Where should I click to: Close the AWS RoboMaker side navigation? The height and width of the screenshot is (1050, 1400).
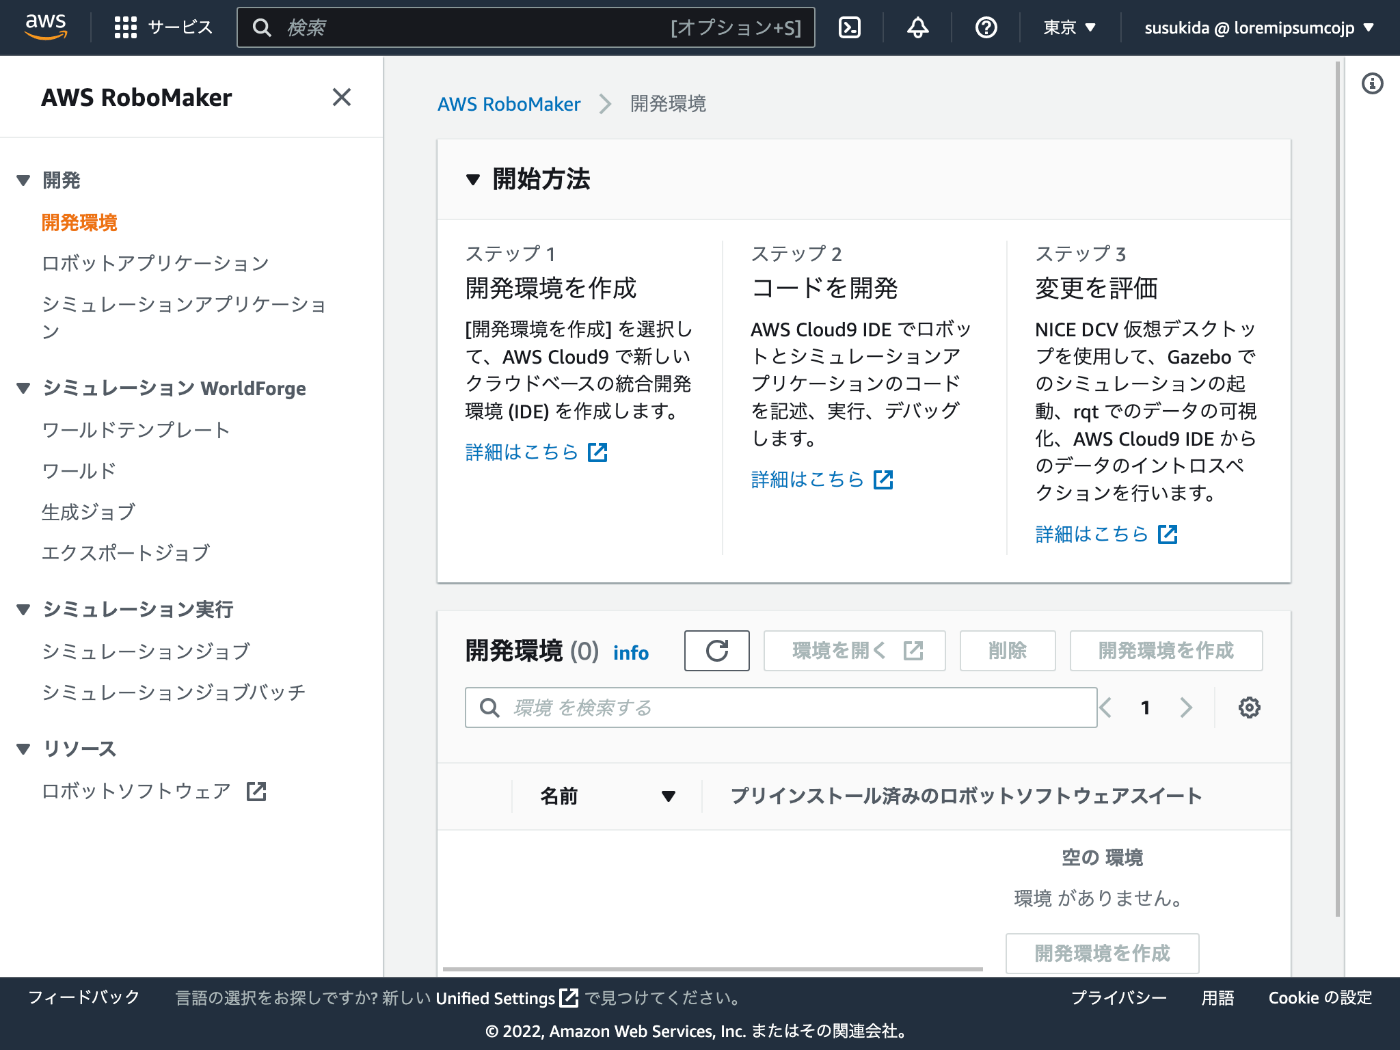342,97
